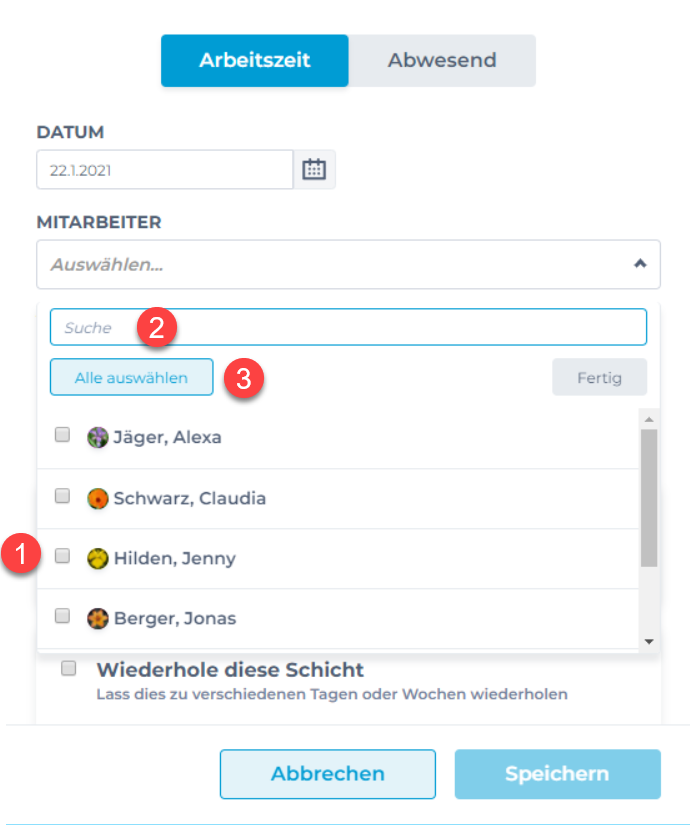Viewport: 690px width, 825px height.
Task: Click the Auswählen... employee combo box
Action: [330, 265]
